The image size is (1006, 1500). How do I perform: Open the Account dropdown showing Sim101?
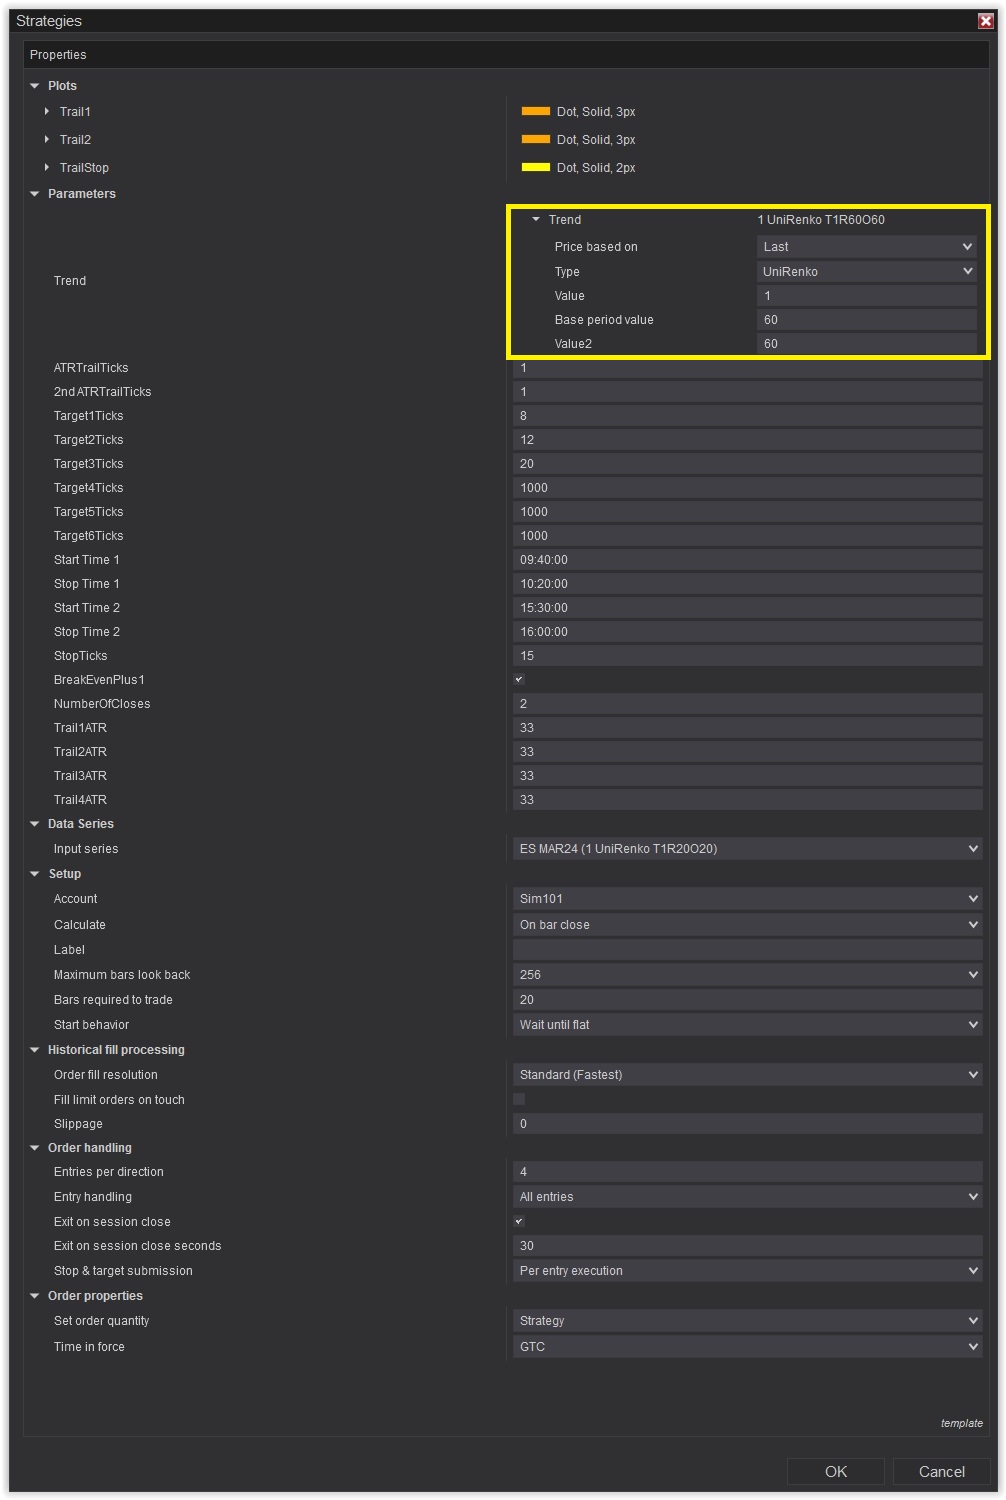coord(747,899)
